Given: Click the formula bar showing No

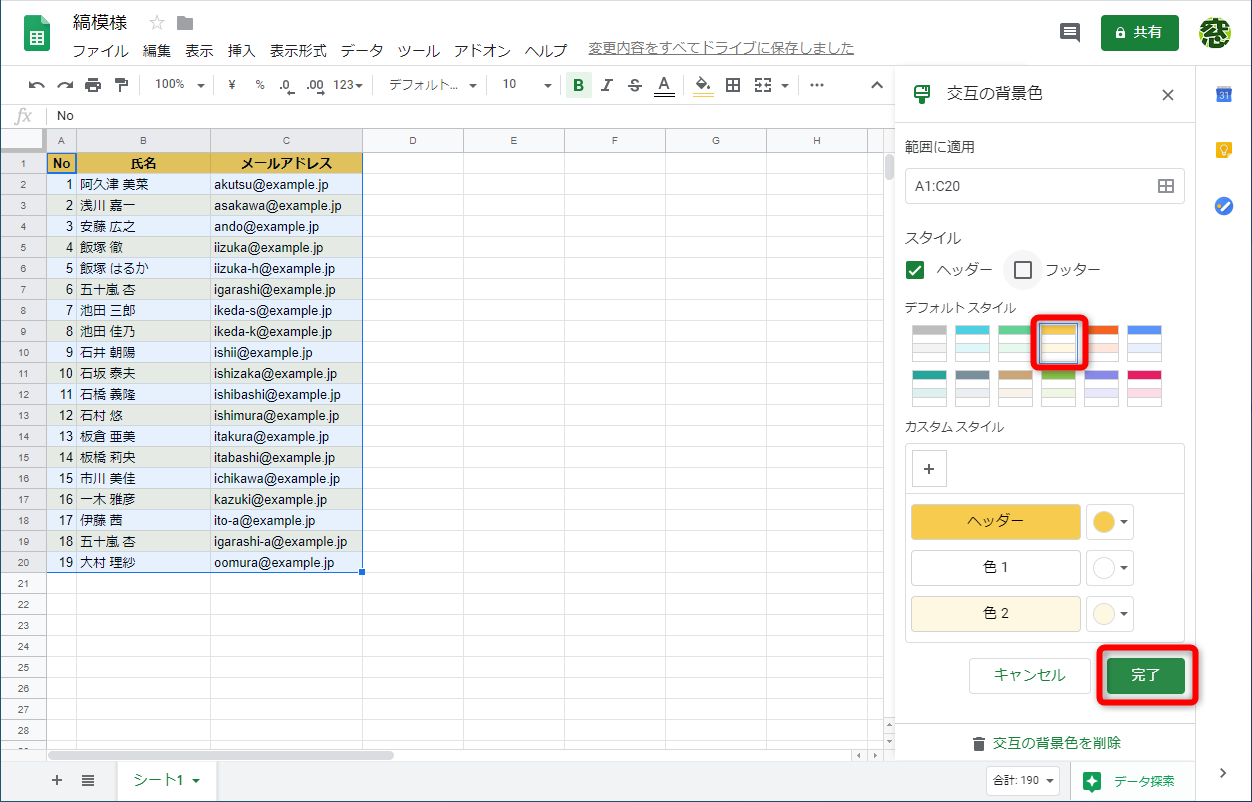Looking at the screenshot, I should (468, 116).
